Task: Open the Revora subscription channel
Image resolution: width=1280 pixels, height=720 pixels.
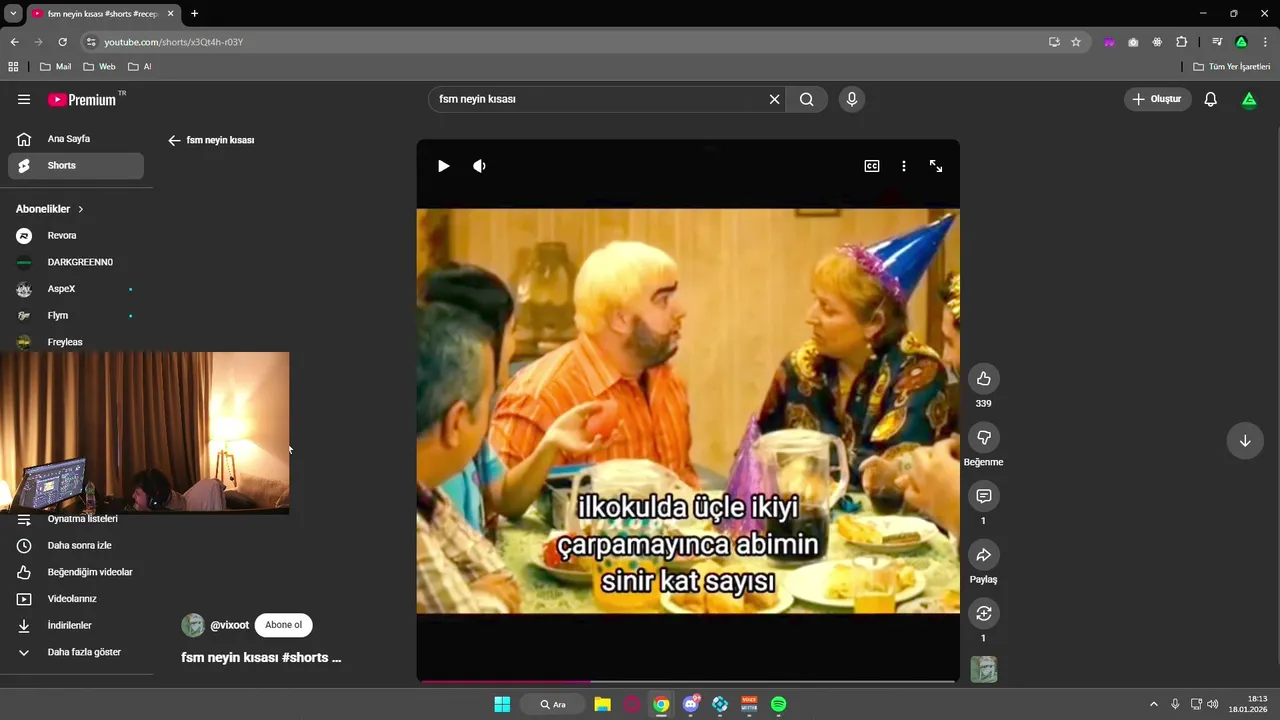Action: (x=75, y=235)
